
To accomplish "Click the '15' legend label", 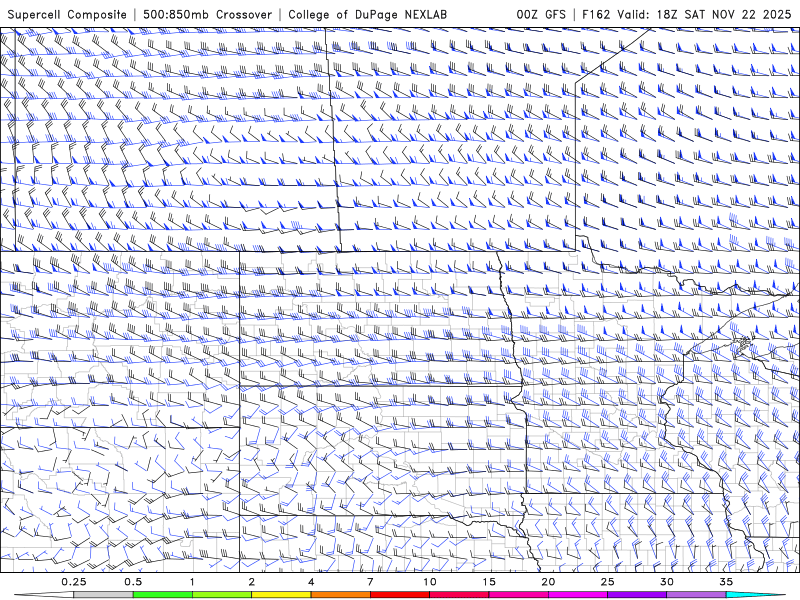I will tap(489, 582).
